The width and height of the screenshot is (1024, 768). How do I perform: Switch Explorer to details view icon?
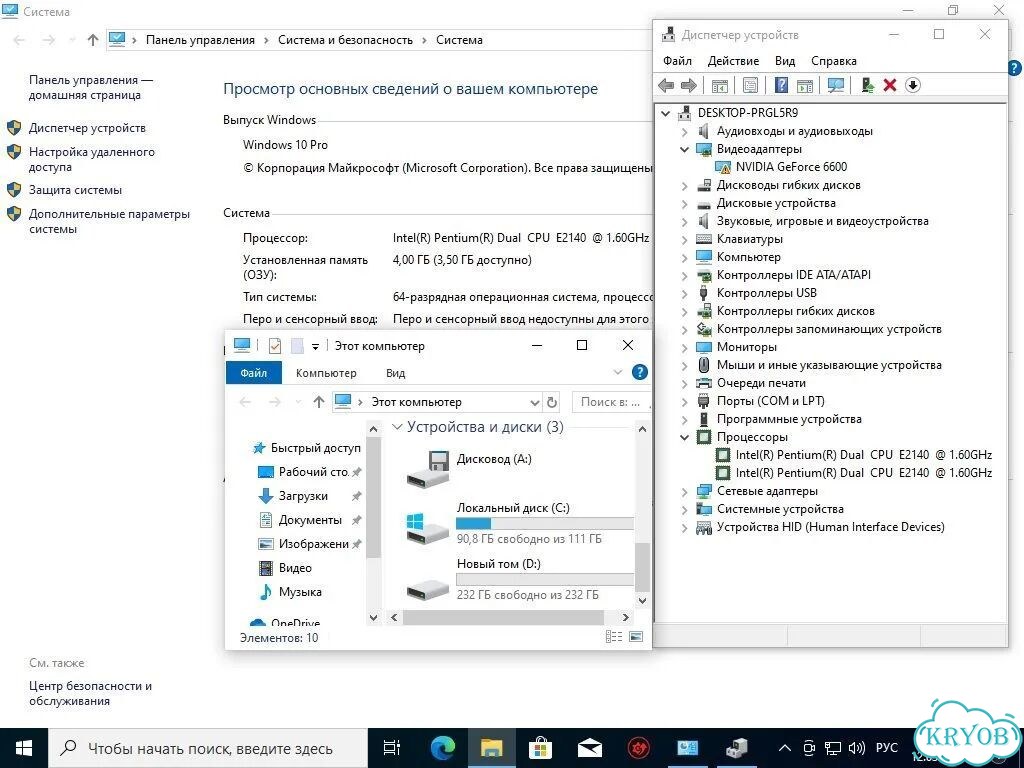614,637
